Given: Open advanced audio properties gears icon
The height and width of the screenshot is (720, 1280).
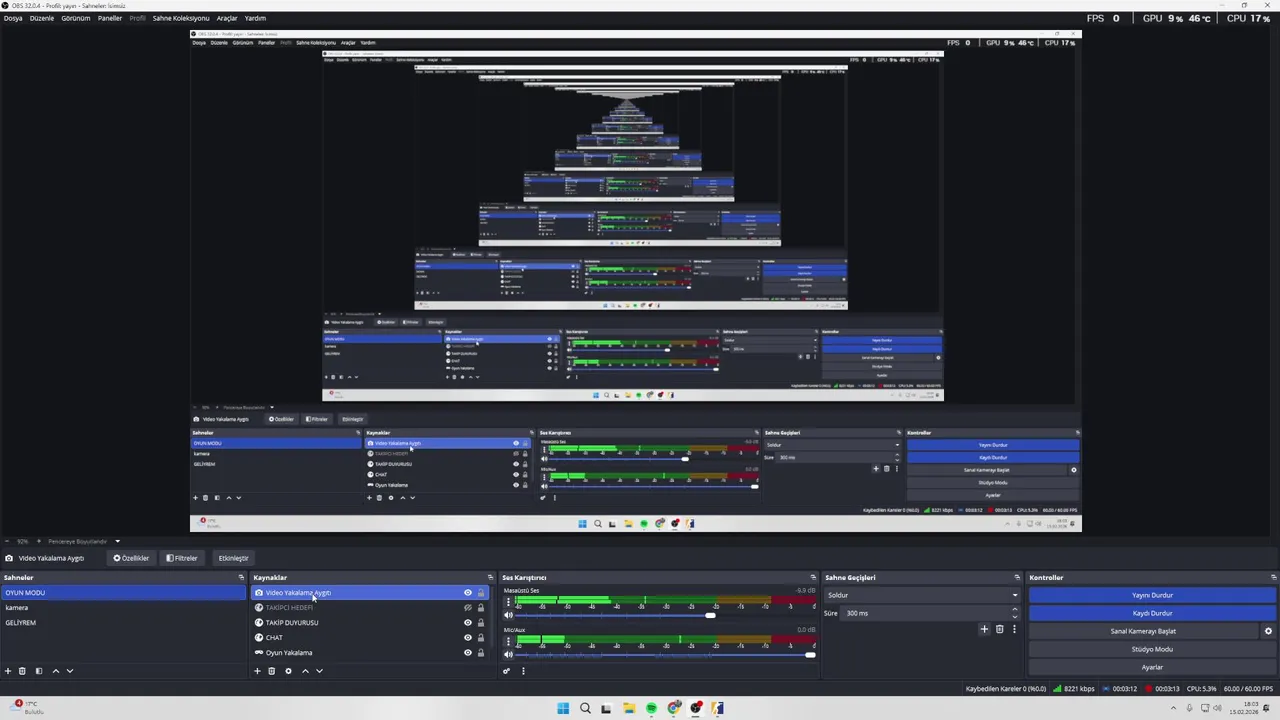Looking at the screenshot, I should [x=507, y=671].
